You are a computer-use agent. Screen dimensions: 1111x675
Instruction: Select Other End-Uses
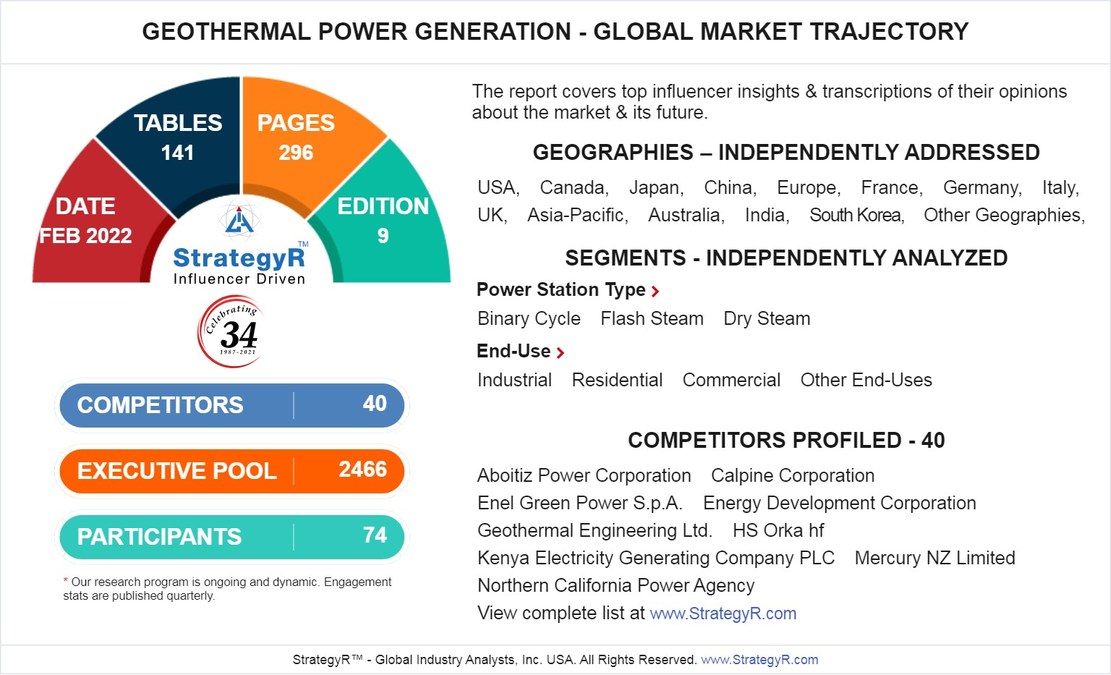tap(866, 380)
